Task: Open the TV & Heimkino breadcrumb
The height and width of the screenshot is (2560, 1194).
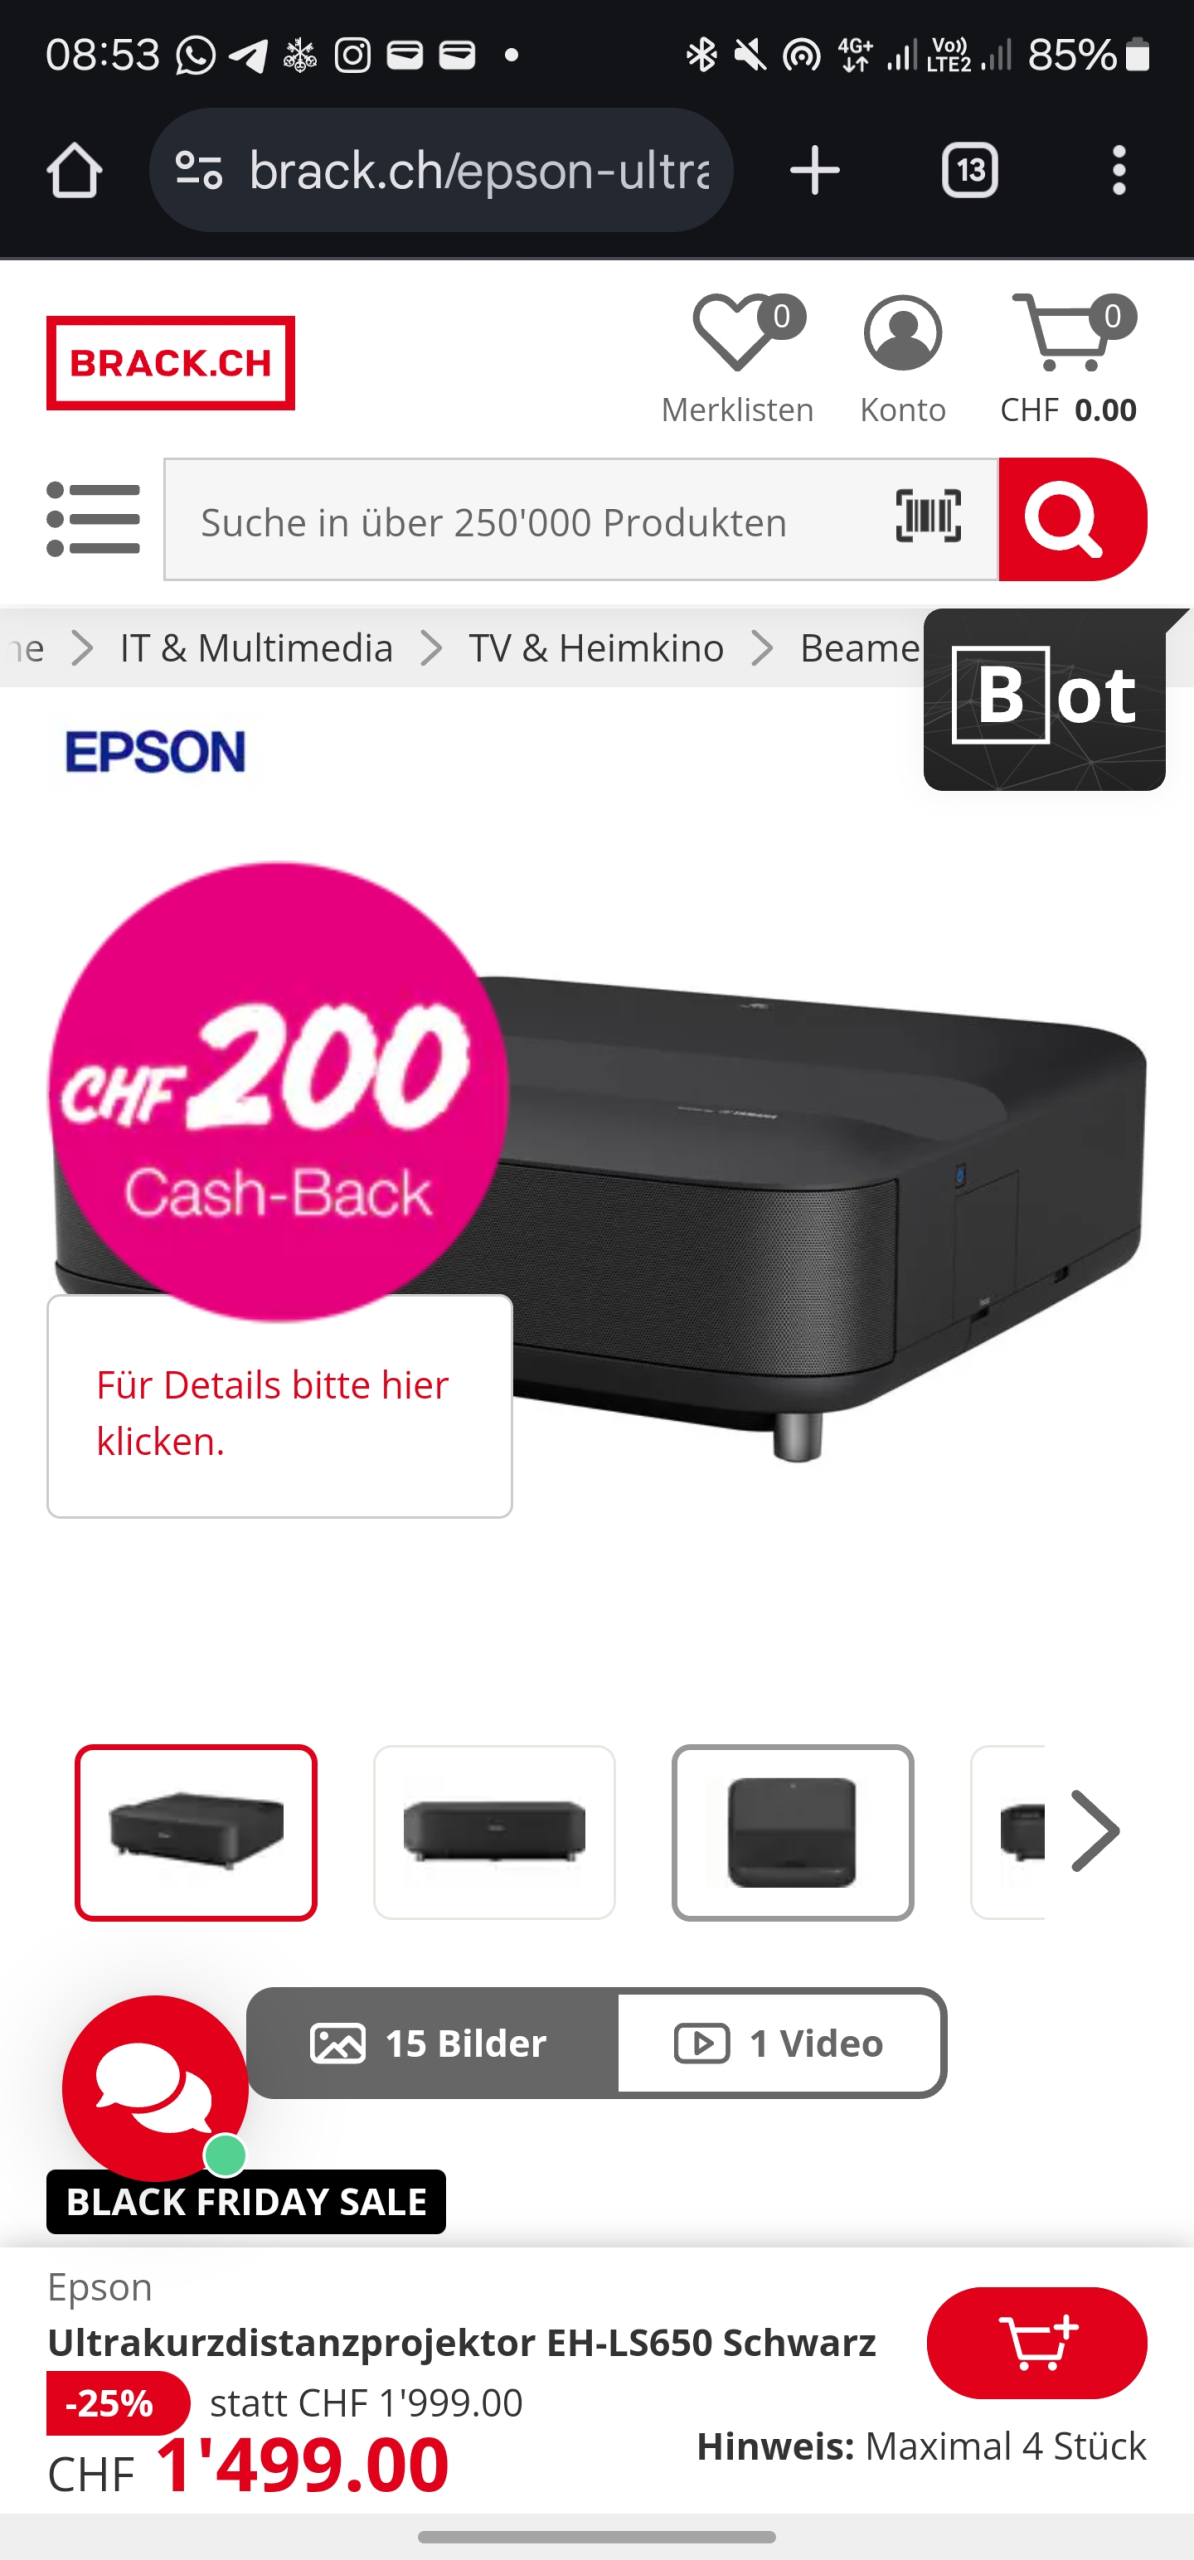Action: (x=596, y=648)
